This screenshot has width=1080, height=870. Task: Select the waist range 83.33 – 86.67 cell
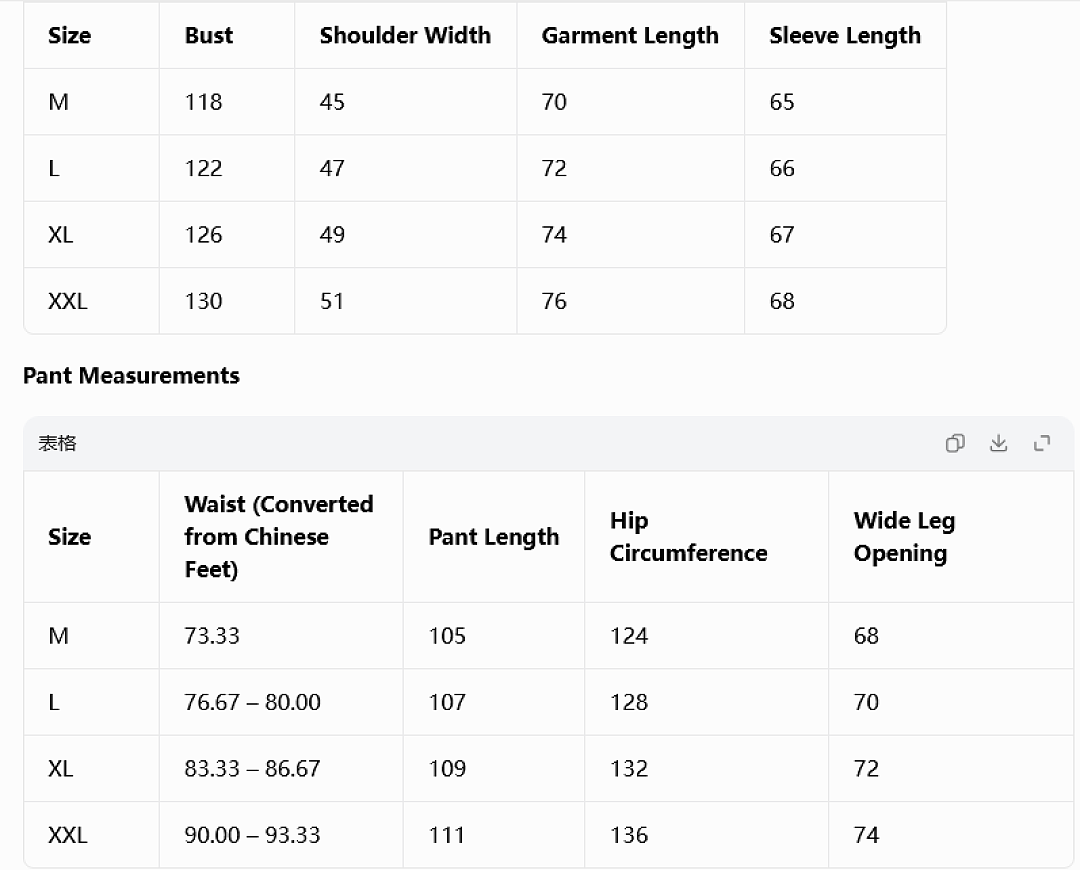coord(281,768)
